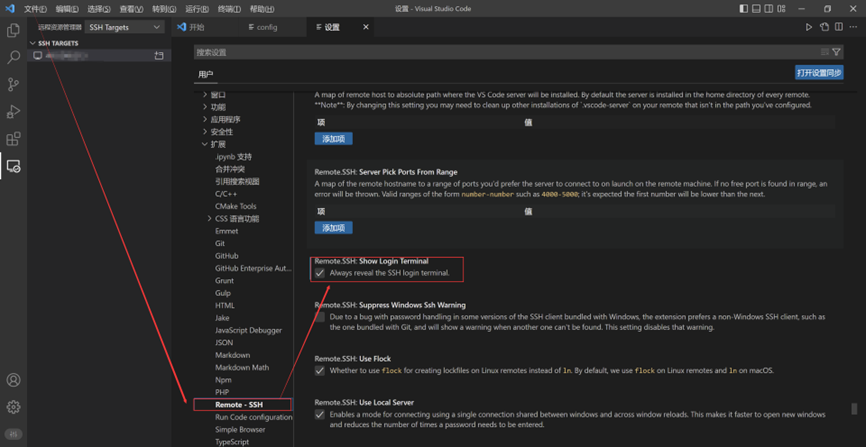Select Markdown Math in settings tree
The width and height of the screenshot is (866, 447).
coord(242,367)
